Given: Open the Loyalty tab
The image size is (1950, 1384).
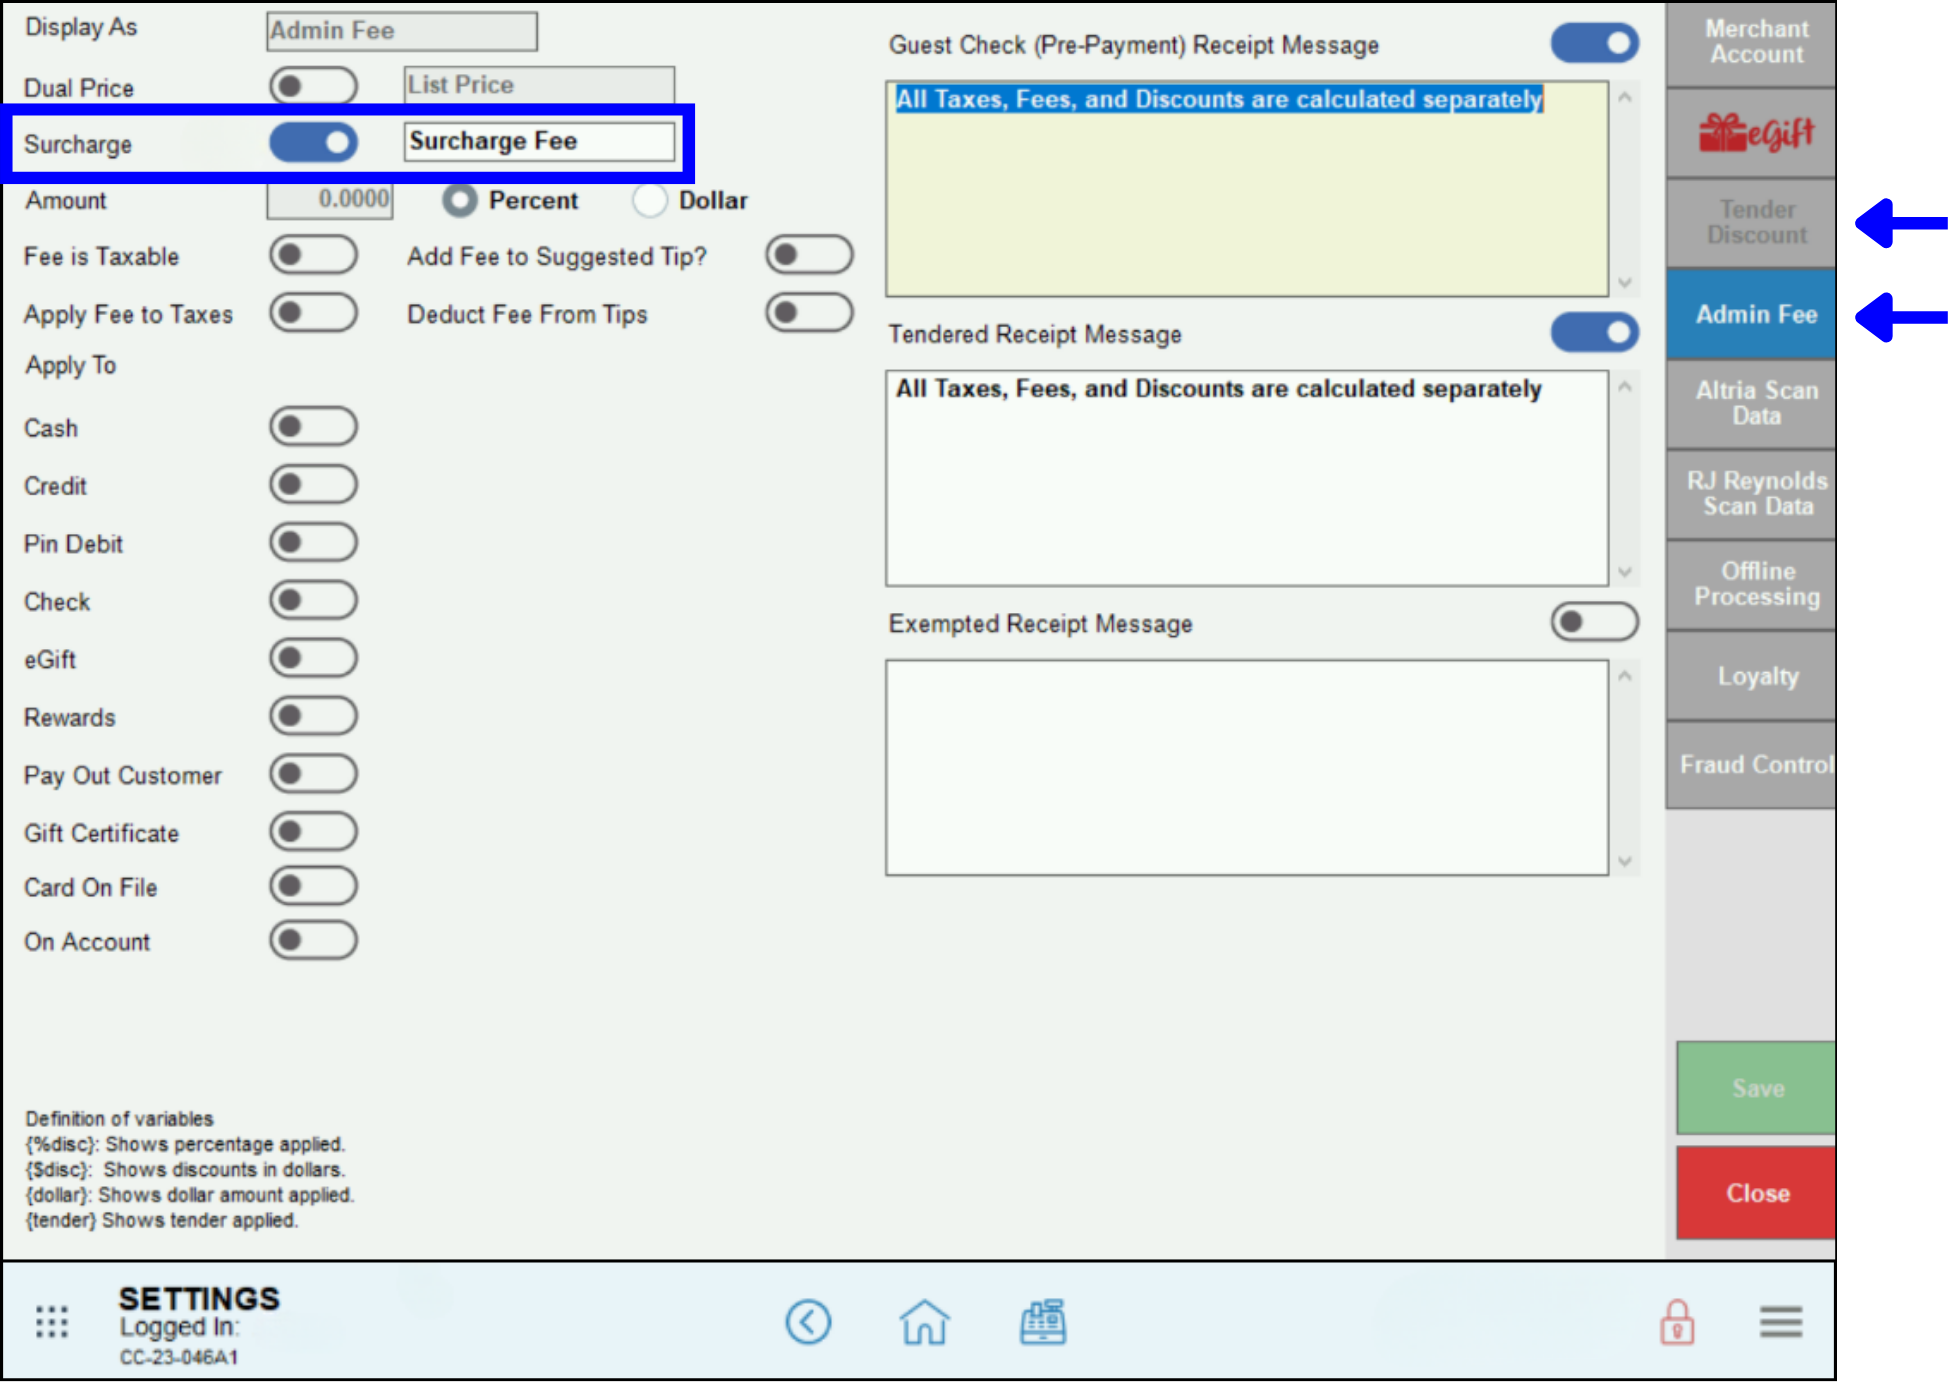Looking at the screenshot, I should (x=1754, y=676).
